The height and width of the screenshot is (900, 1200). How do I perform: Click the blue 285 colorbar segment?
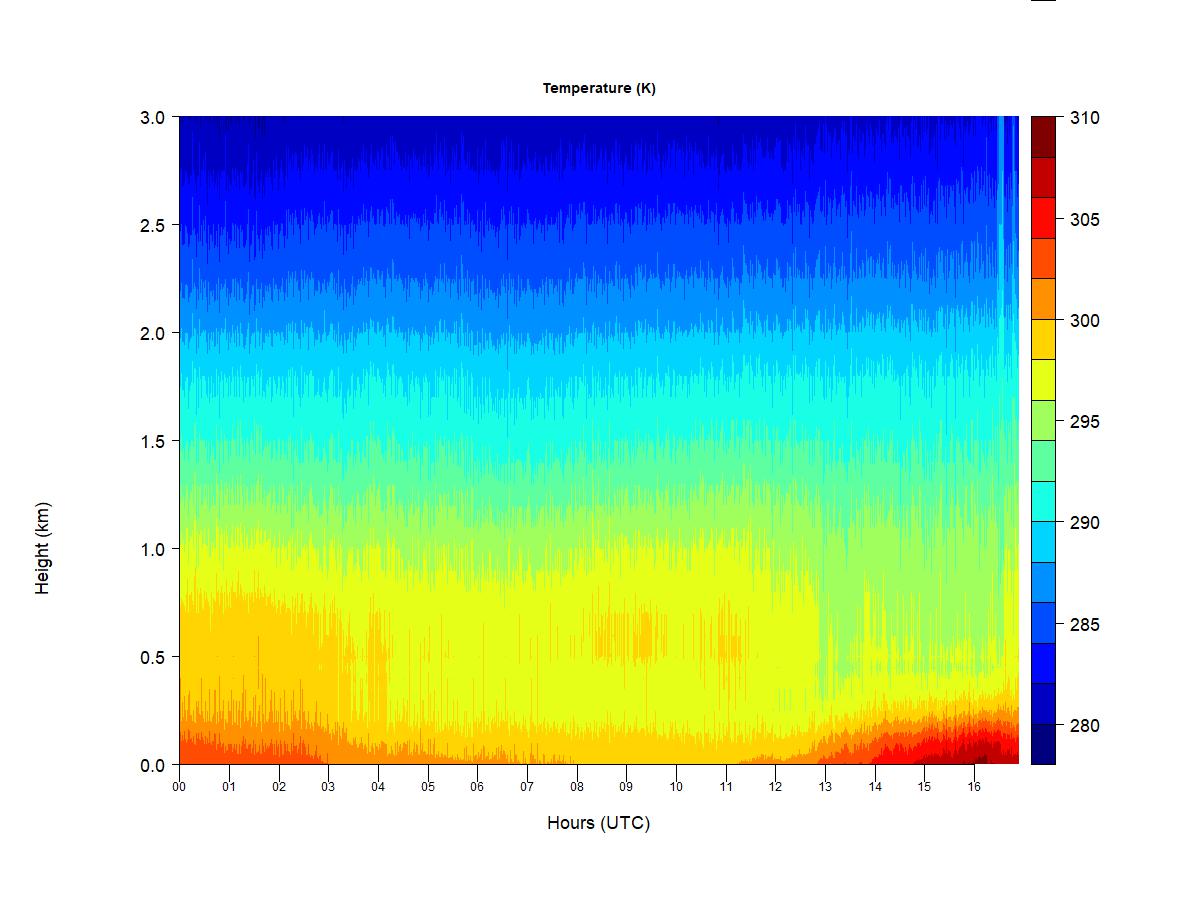1043,622
